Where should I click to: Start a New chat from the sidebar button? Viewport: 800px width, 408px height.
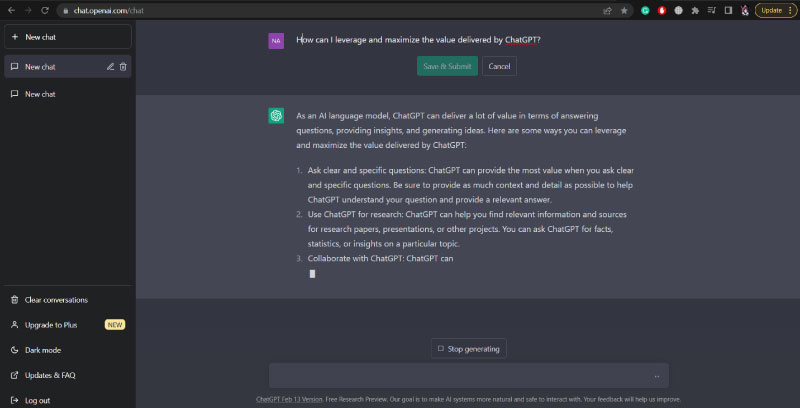[x=68, y=37]
